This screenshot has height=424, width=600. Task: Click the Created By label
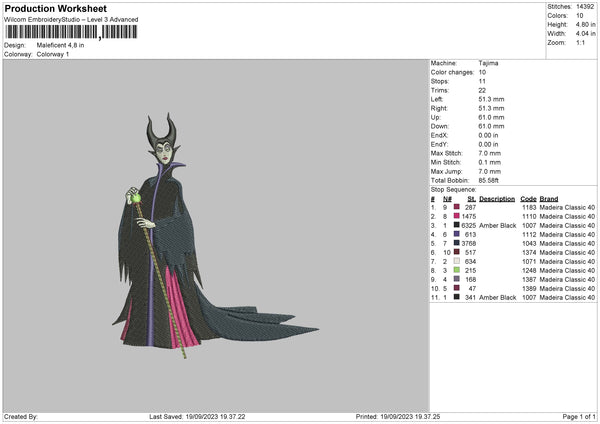tap(21, 417)
